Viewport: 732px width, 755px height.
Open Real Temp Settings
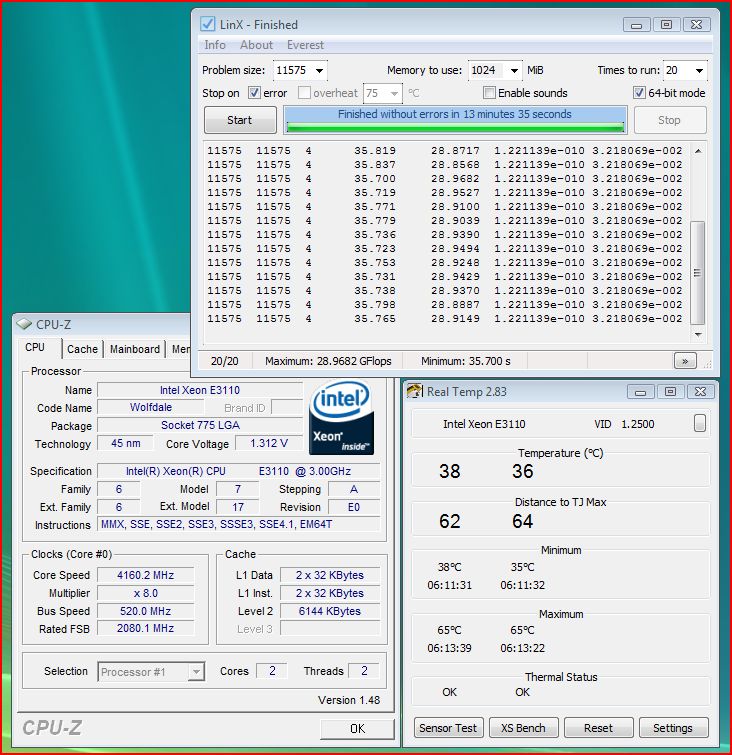[x=673, y=728]
